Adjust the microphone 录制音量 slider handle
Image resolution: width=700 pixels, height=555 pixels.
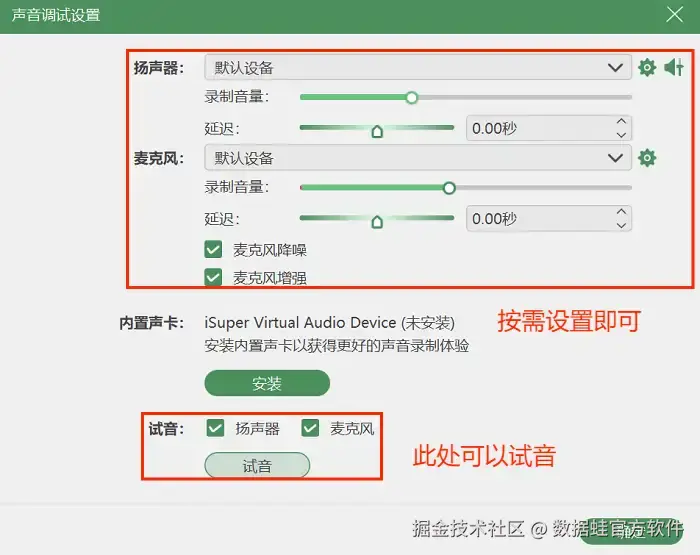pos(449,188)
